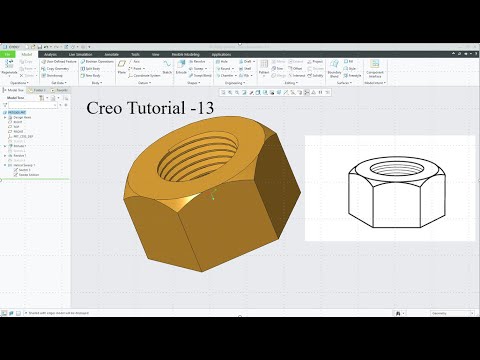Switch to the Tools tab
The height and width of the screenshot is (360, 480).
(x=135, y=54)
